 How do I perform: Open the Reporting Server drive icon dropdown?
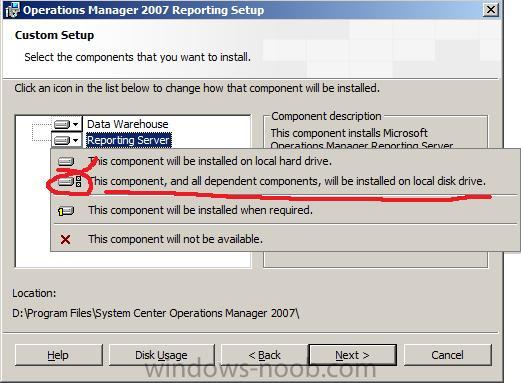[66, 140]
